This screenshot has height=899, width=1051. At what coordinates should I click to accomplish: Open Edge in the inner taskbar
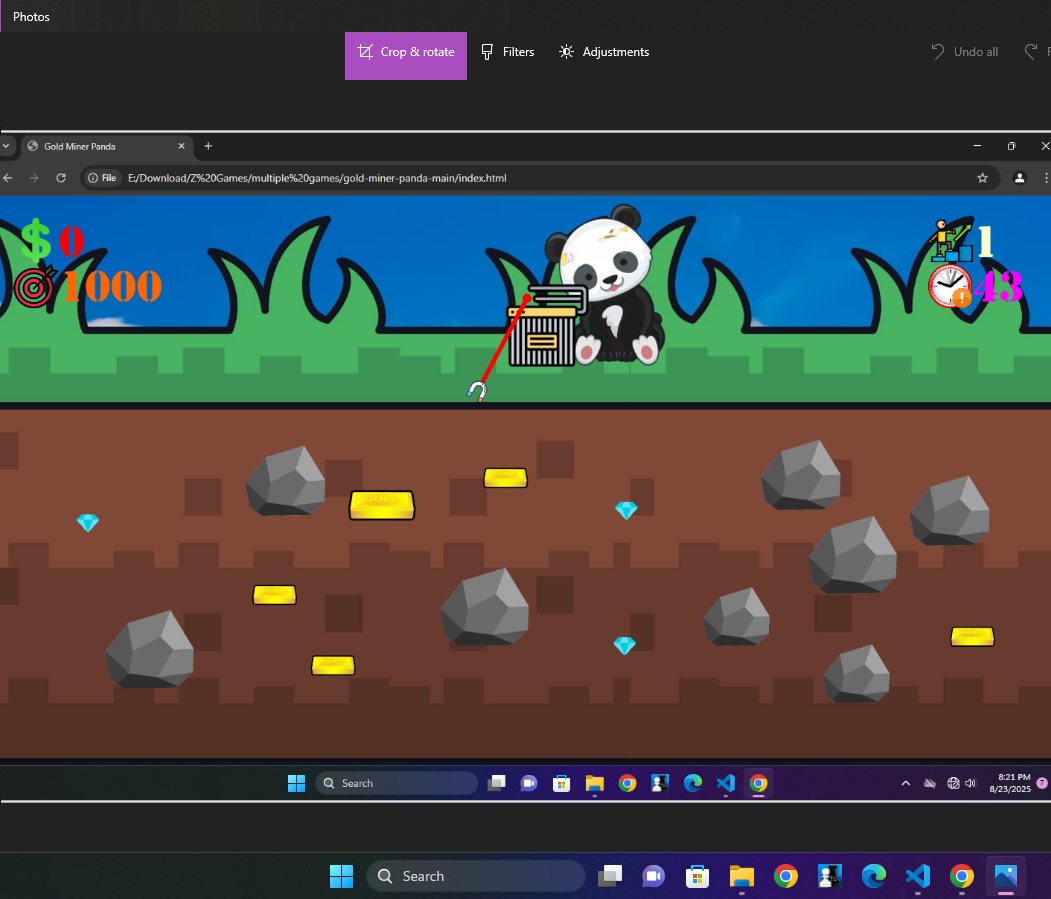click(x=693, y=783)
